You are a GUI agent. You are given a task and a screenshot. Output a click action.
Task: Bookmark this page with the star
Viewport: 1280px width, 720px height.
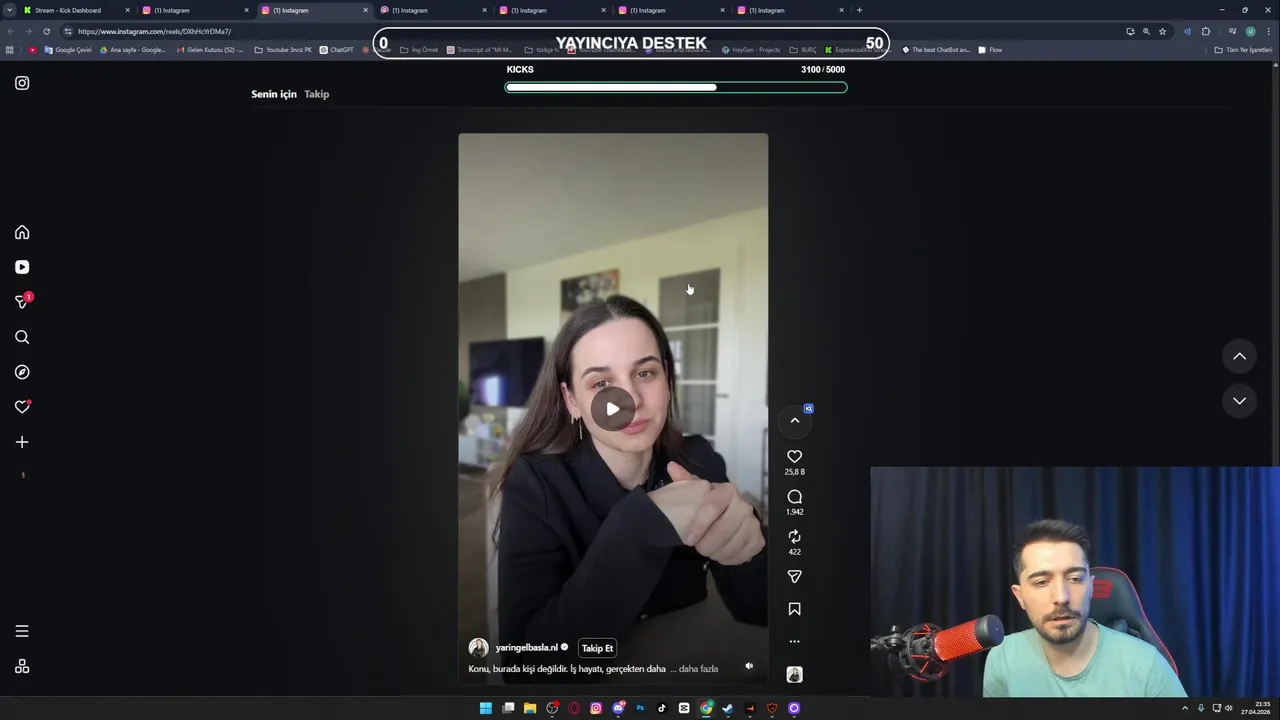1162,31
